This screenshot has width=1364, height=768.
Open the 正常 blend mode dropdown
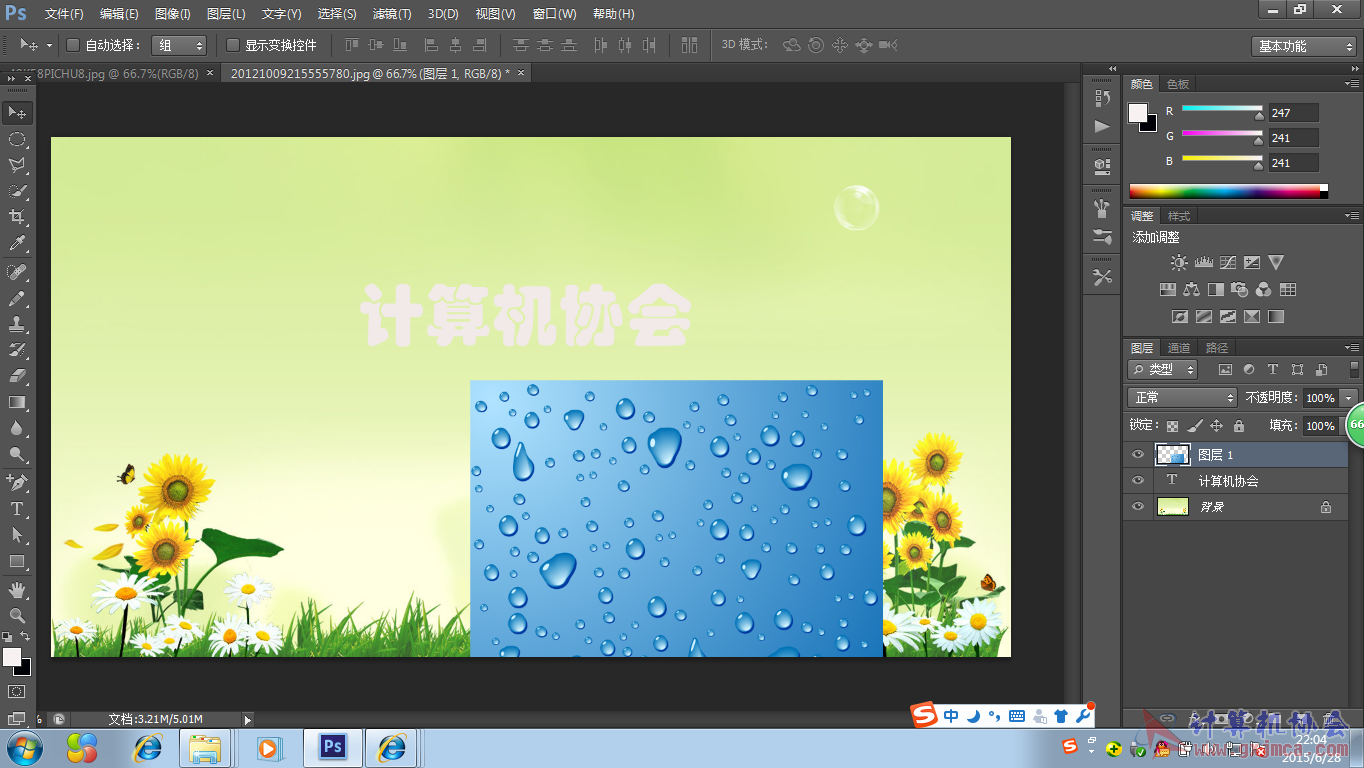1182,398
